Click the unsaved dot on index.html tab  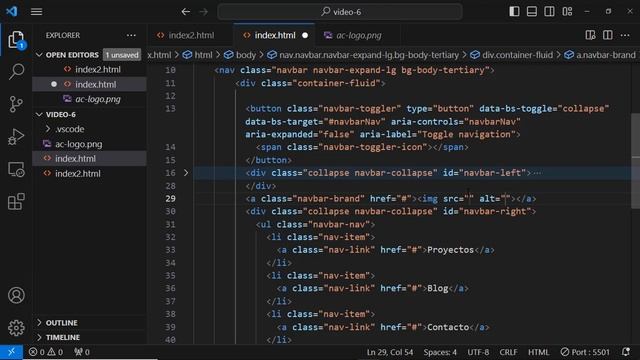coord(305,36)
